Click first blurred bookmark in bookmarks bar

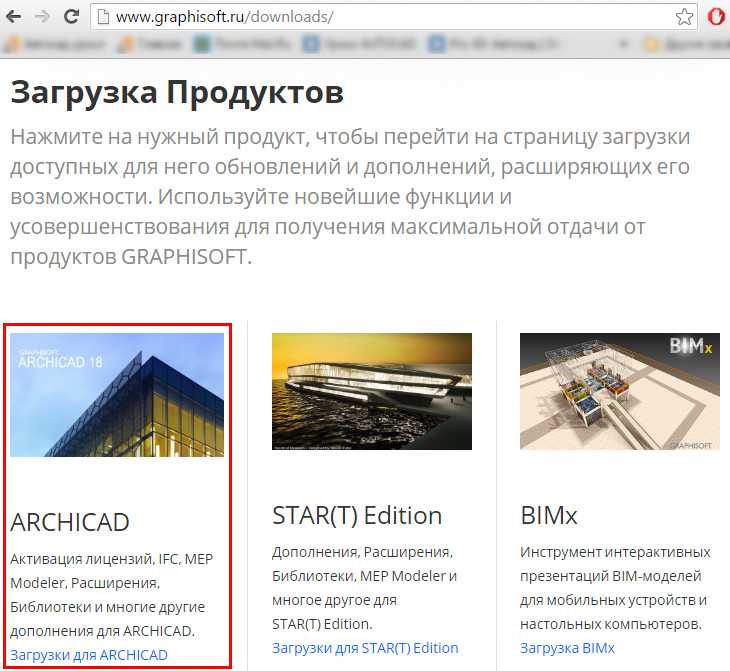click(x=56, y=44)
